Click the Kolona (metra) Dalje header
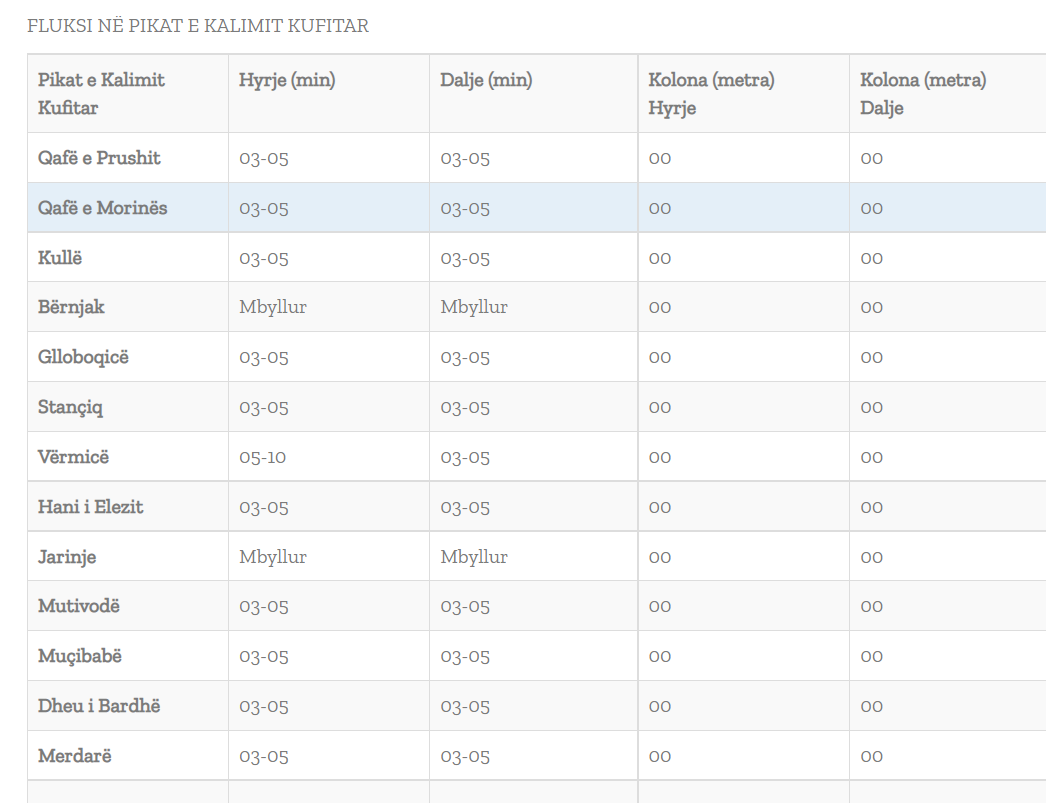Screen dimensions: 1046x803 pos(923,94)
